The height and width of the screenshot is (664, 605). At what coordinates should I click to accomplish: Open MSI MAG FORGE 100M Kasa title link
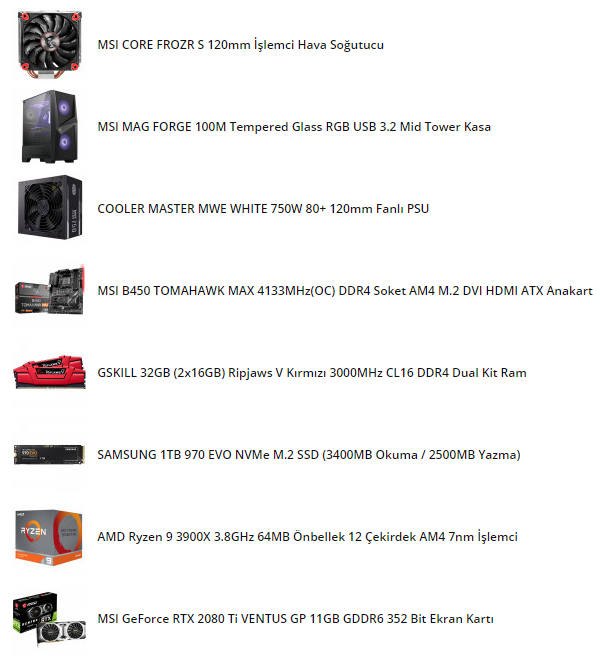(x=294, y=127)
